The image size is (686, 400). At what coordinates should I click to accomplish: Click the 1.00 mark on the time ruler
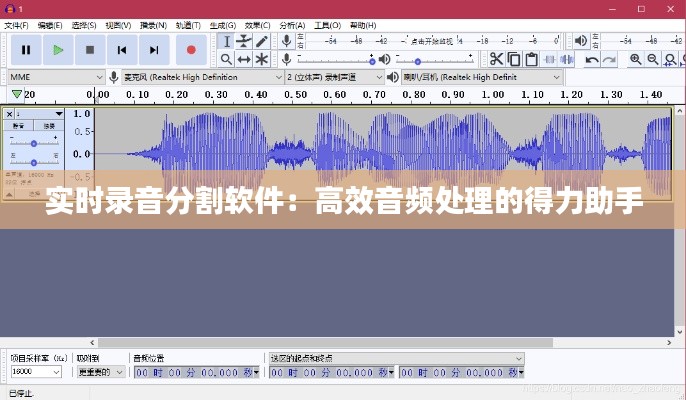pos(493,95)
